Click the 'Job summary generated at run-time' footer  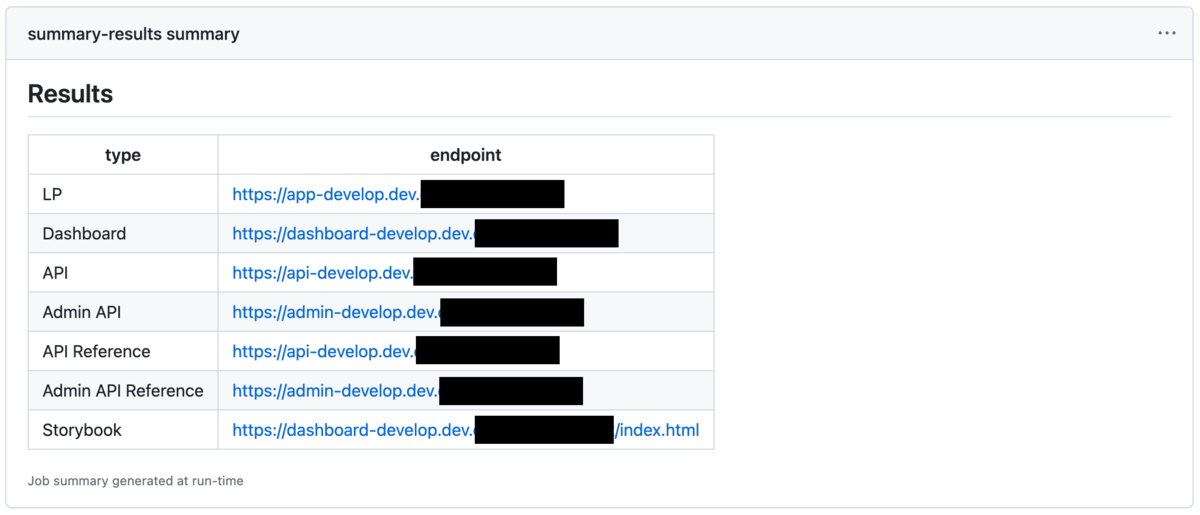click(x=135, y=481)
